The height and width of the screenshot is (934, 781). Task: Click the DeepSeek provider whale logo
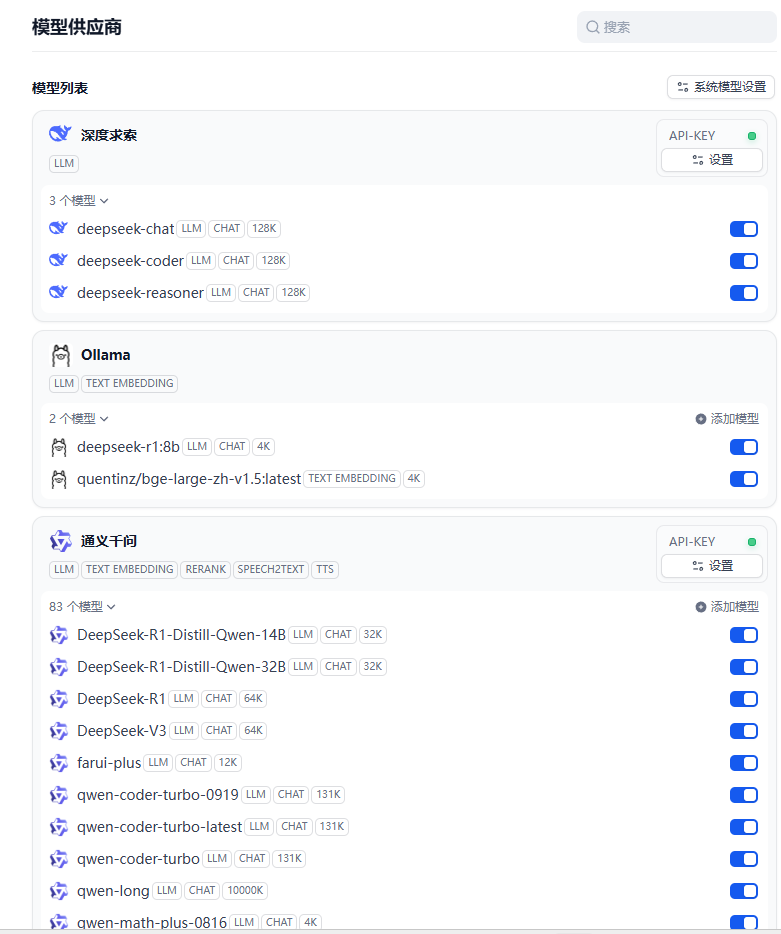click(60, 134)
